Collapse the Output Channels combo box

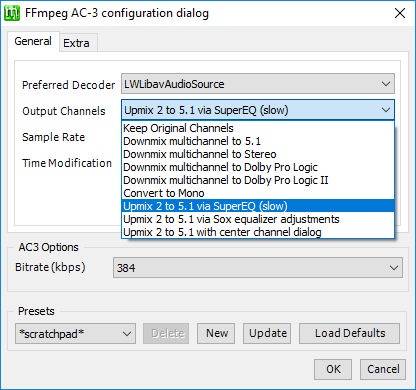tap(258, 110)
